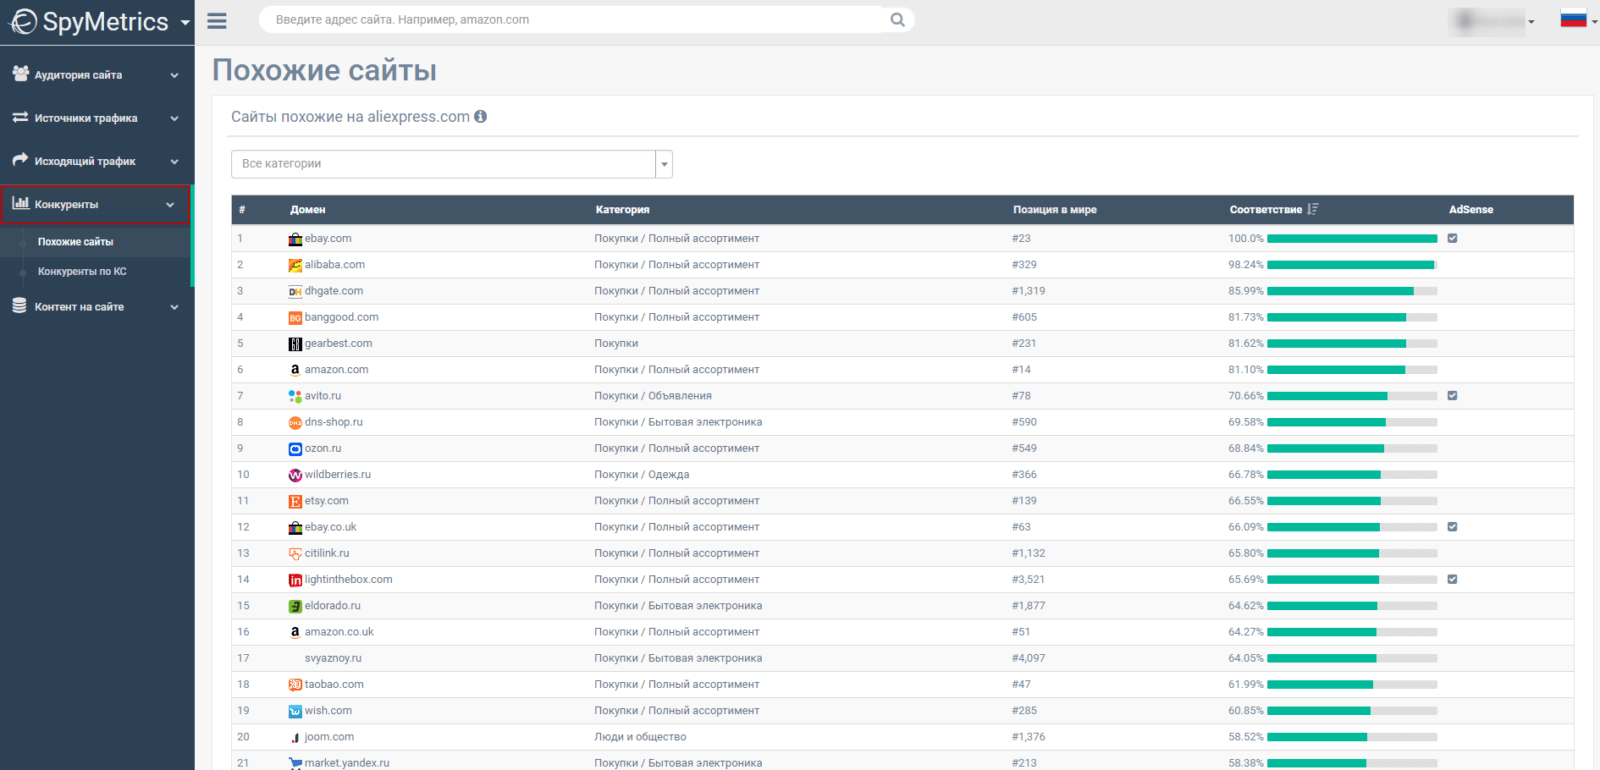The height and width of the screenshot is (770, 1600).
Task: Open the SpyMetrics logo dropdown caret
Action: (x=185, y=22)
